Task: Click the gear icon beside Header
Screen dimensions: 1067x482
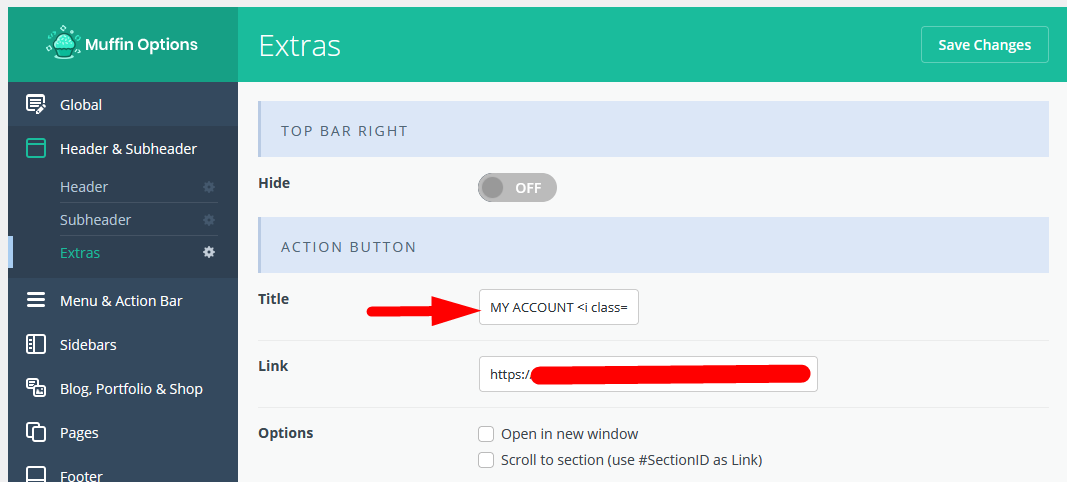Action: tap(209, 187)
